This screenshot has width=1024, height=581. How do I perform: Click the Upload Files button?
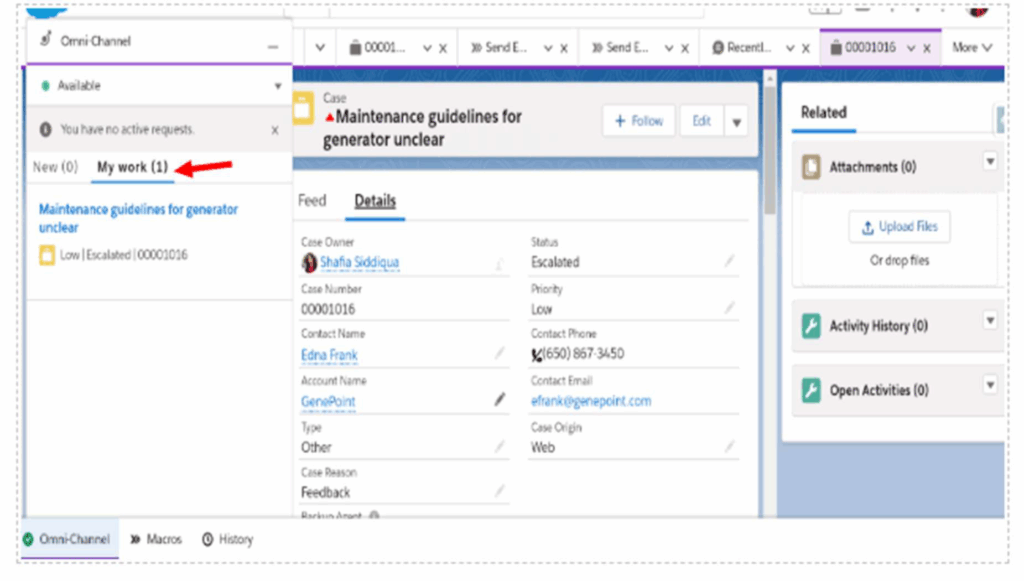tap(899, 227)
